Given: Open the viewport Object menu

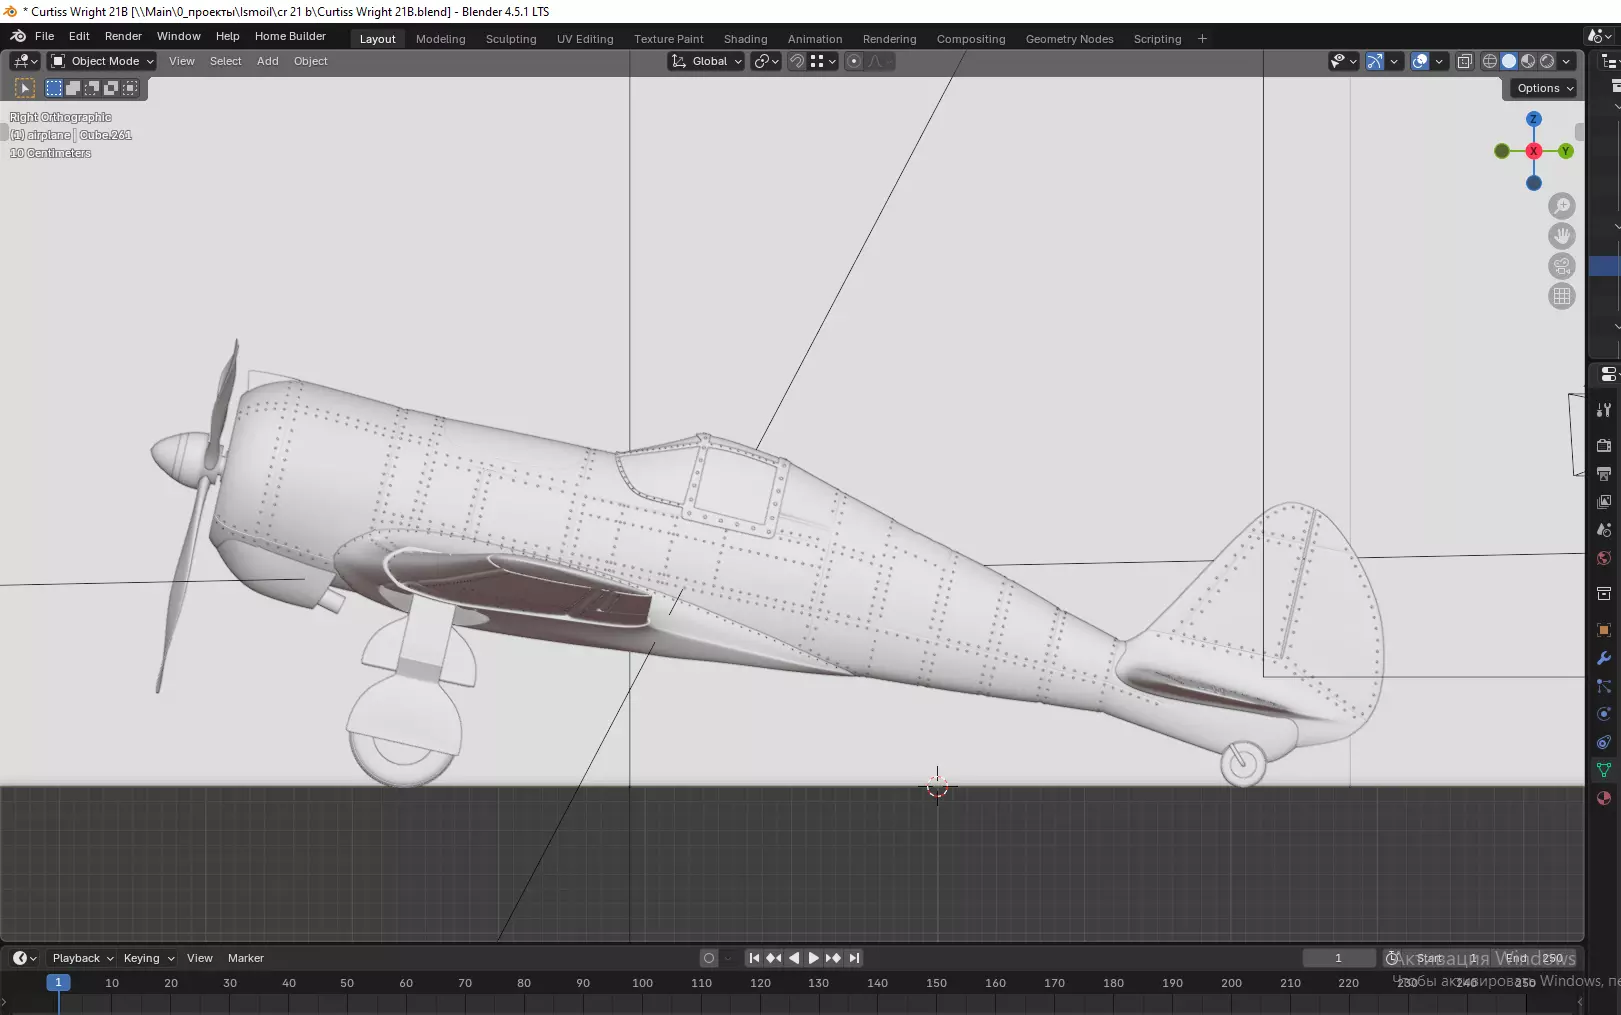Looking at the screenshot, I should pos(311,61).
